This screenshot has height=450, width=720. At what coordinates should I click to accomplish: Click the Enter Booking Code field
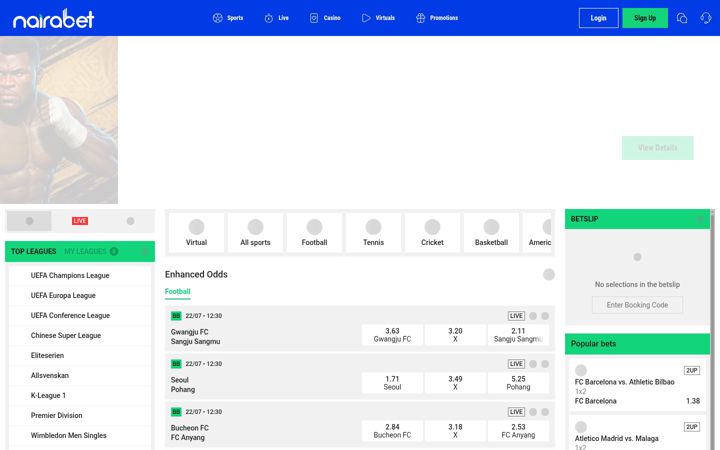point(637,305)
